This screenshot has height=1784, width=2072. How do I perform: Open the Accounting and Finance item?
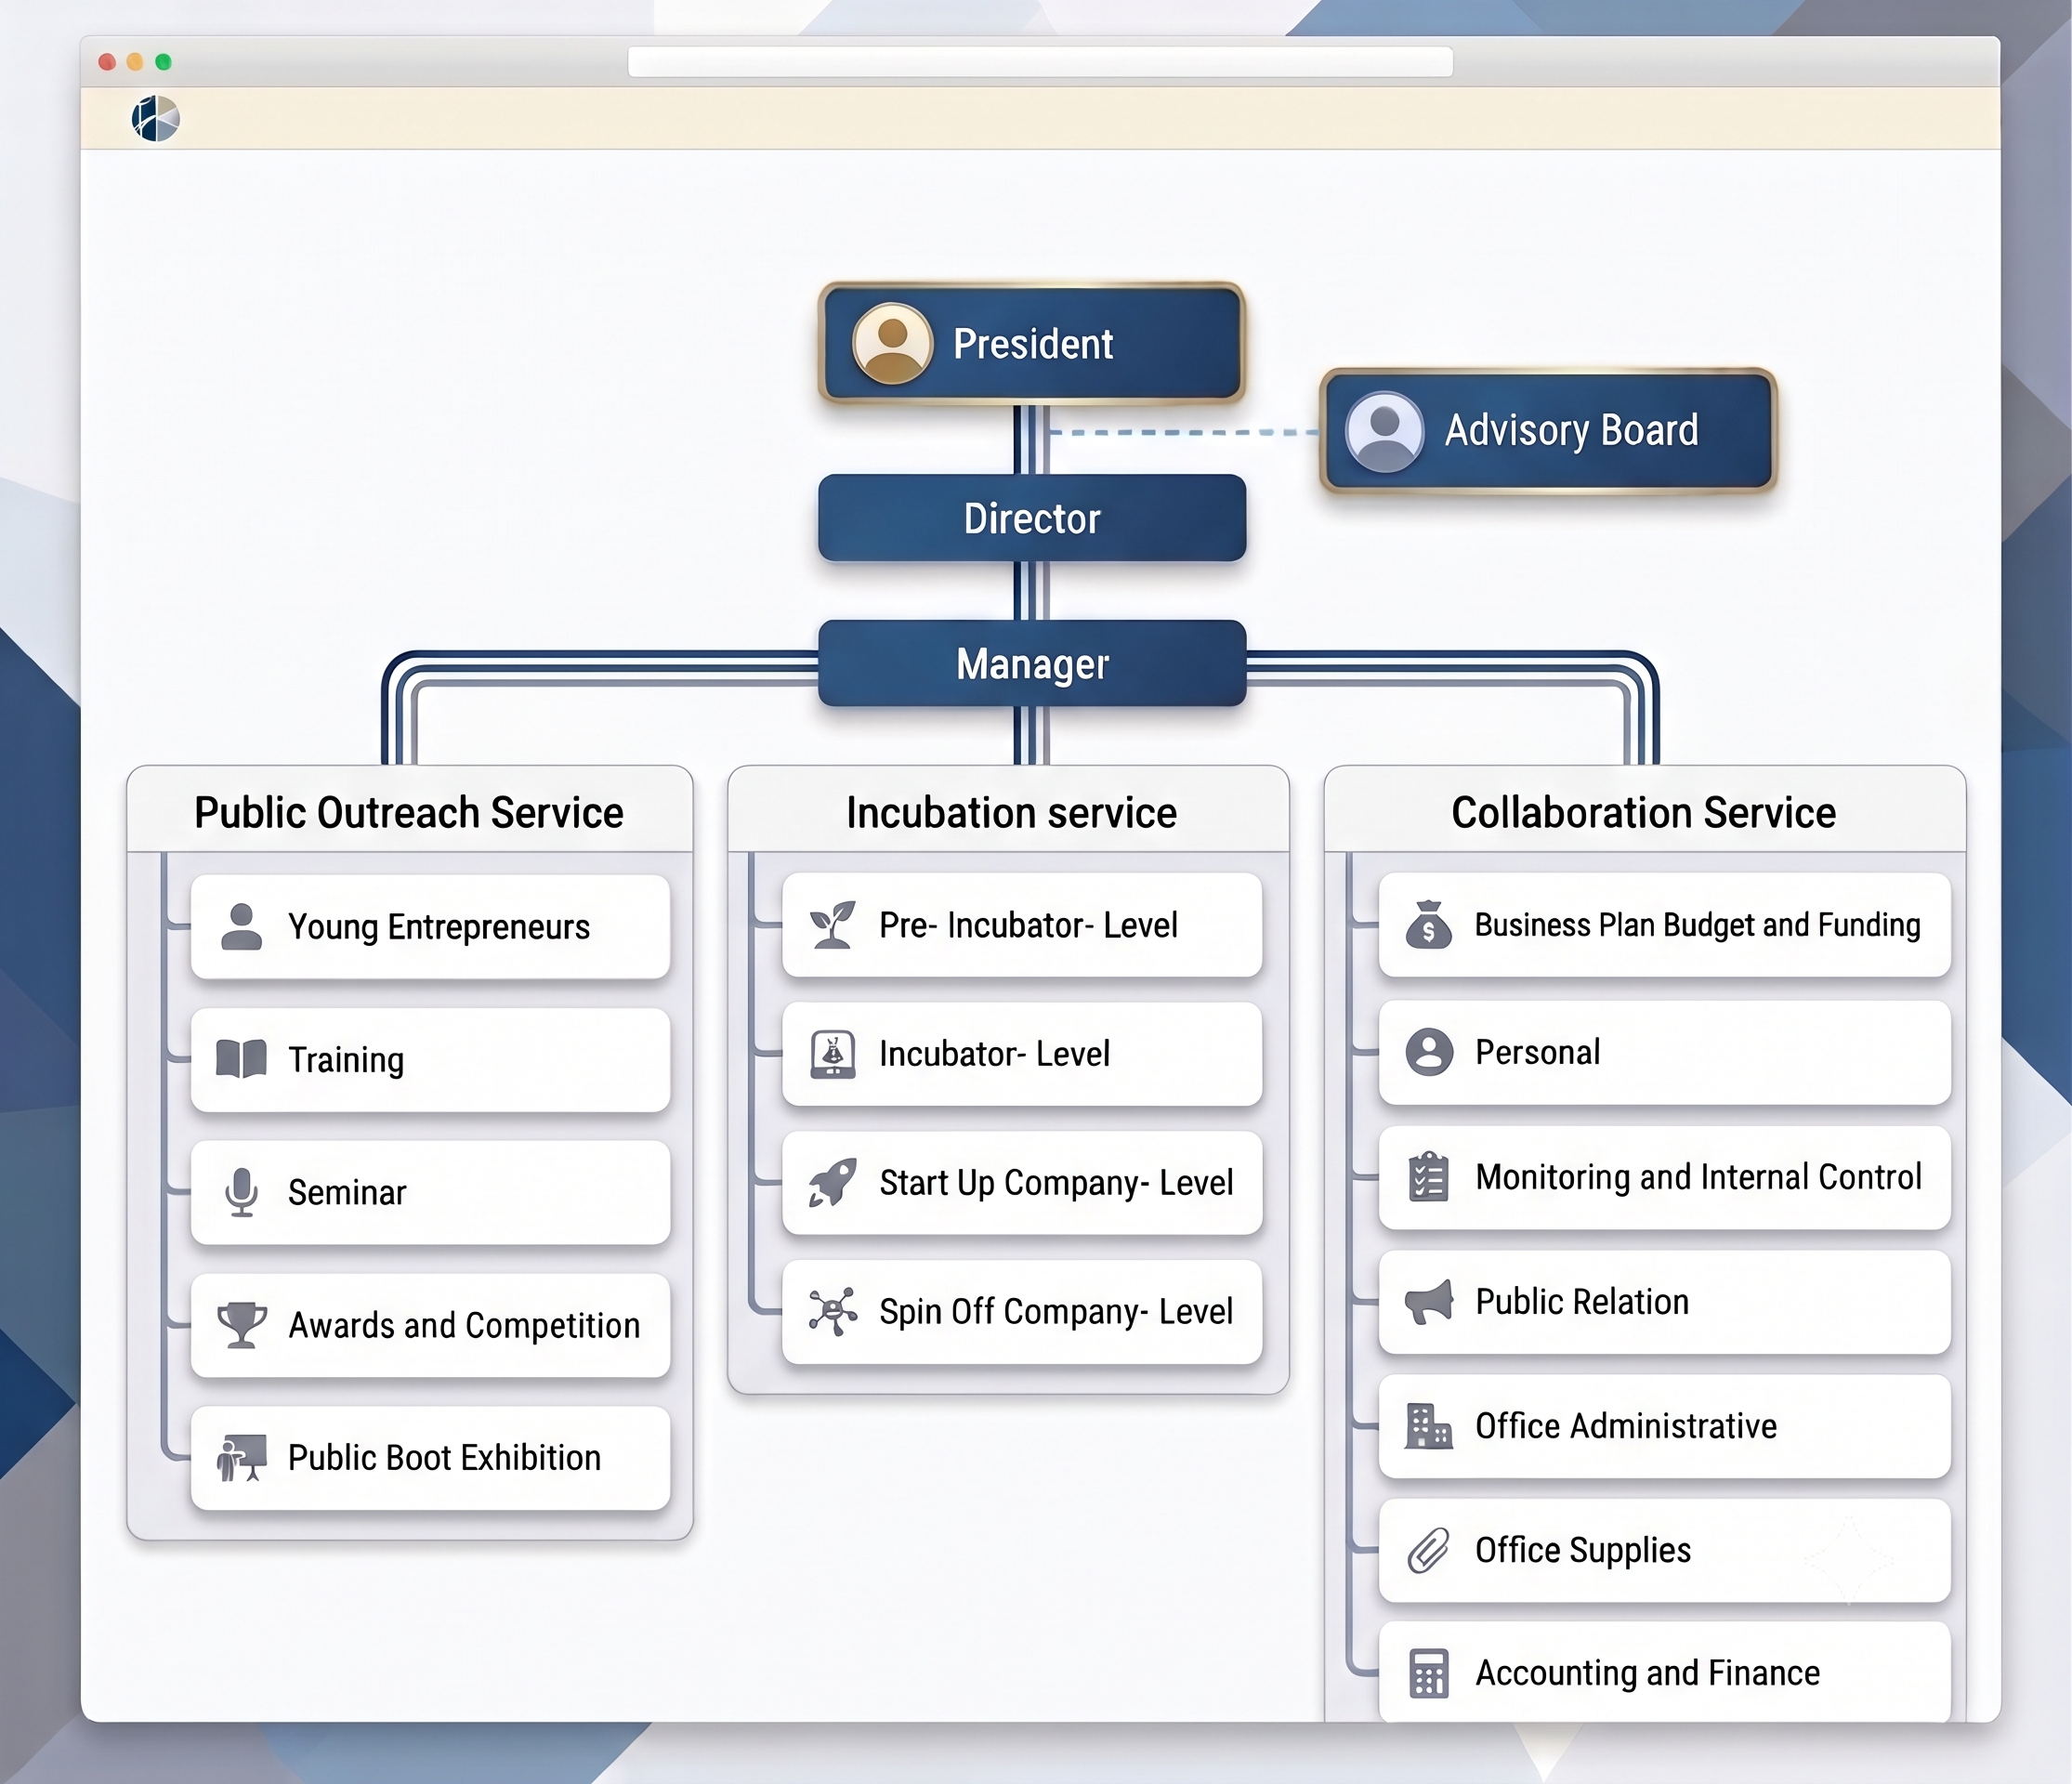(1665, 1673)
